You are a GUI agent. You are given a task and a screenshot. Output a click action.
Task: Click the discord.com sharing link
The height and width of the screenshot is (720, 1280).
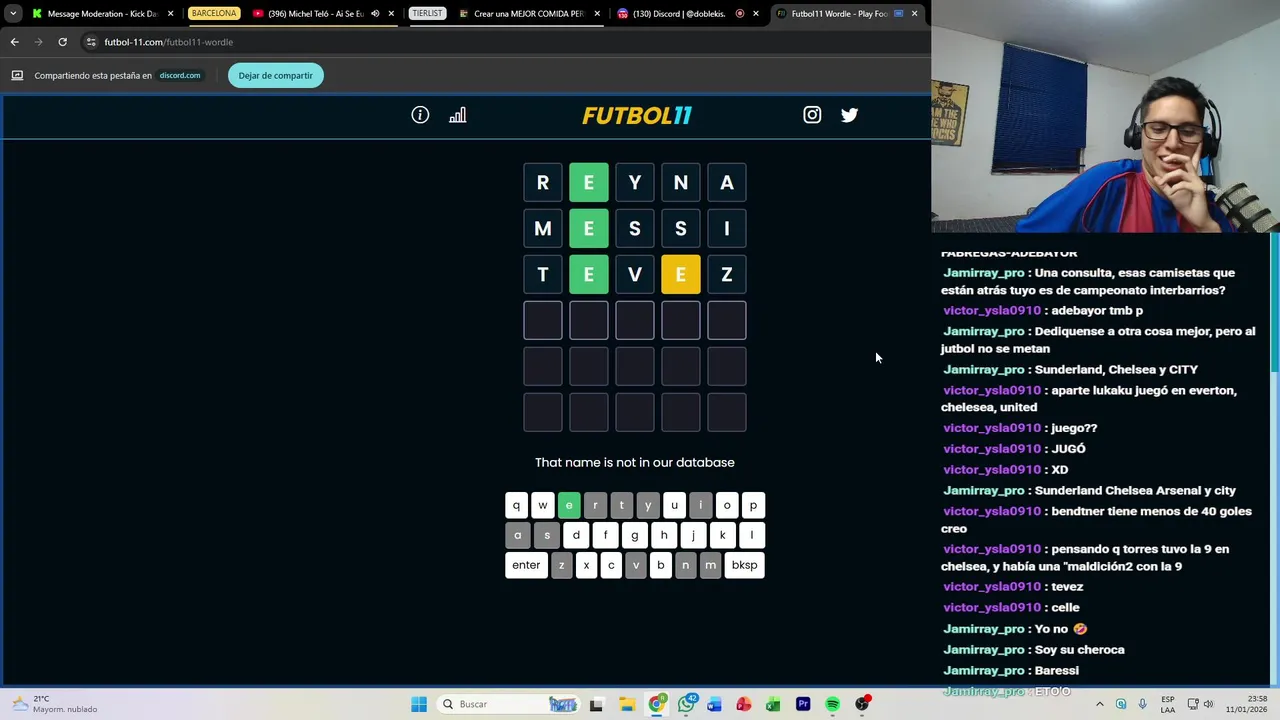coord(180,75)
